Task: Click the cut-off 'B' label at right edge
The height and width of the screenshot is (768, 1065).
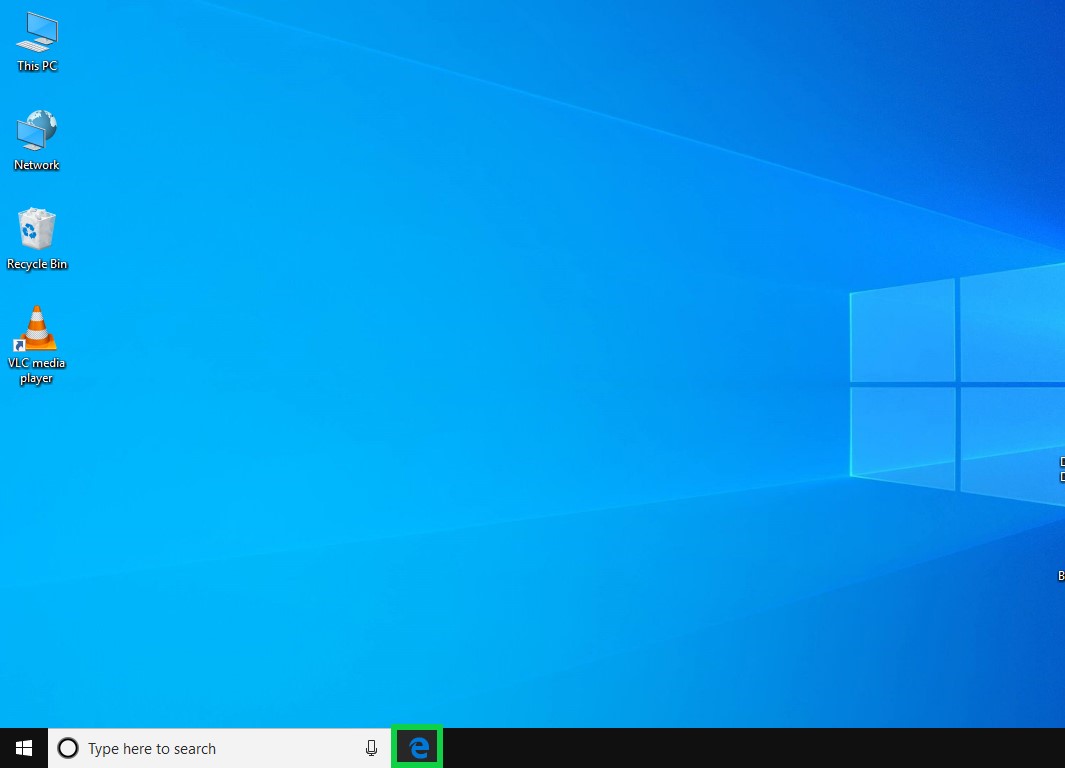Action: pos(1061,576)
